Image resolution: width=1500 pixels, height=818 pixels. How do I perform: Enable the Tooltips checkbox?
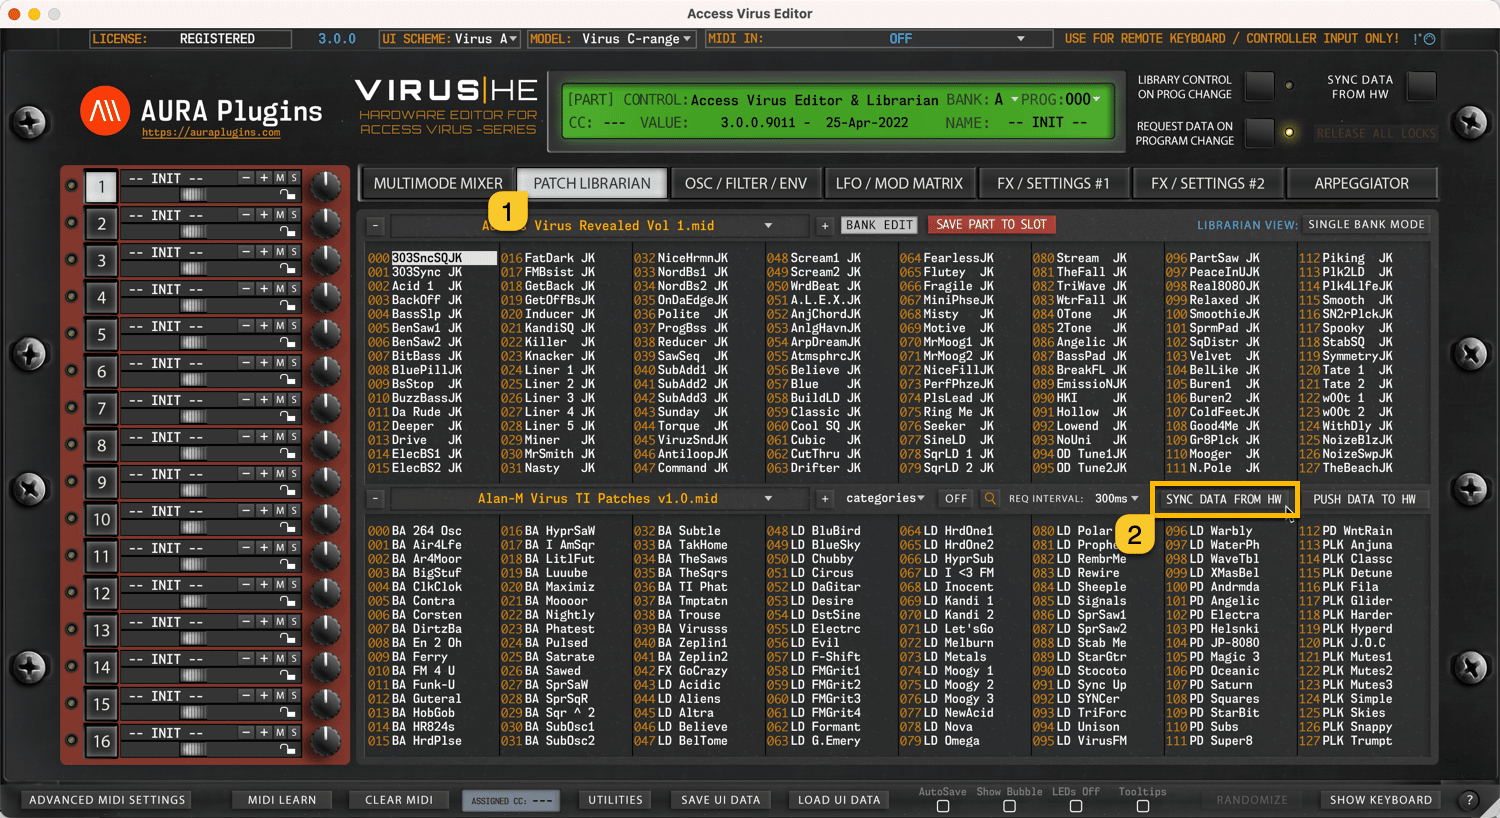(x=1142, y=806)
